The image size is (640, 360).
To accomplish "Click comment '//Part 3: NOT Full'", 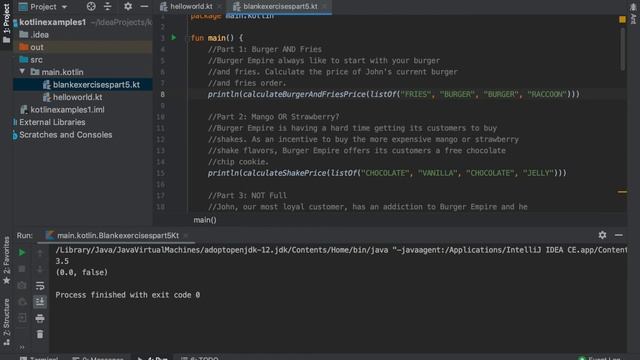I will coord(247,196).
